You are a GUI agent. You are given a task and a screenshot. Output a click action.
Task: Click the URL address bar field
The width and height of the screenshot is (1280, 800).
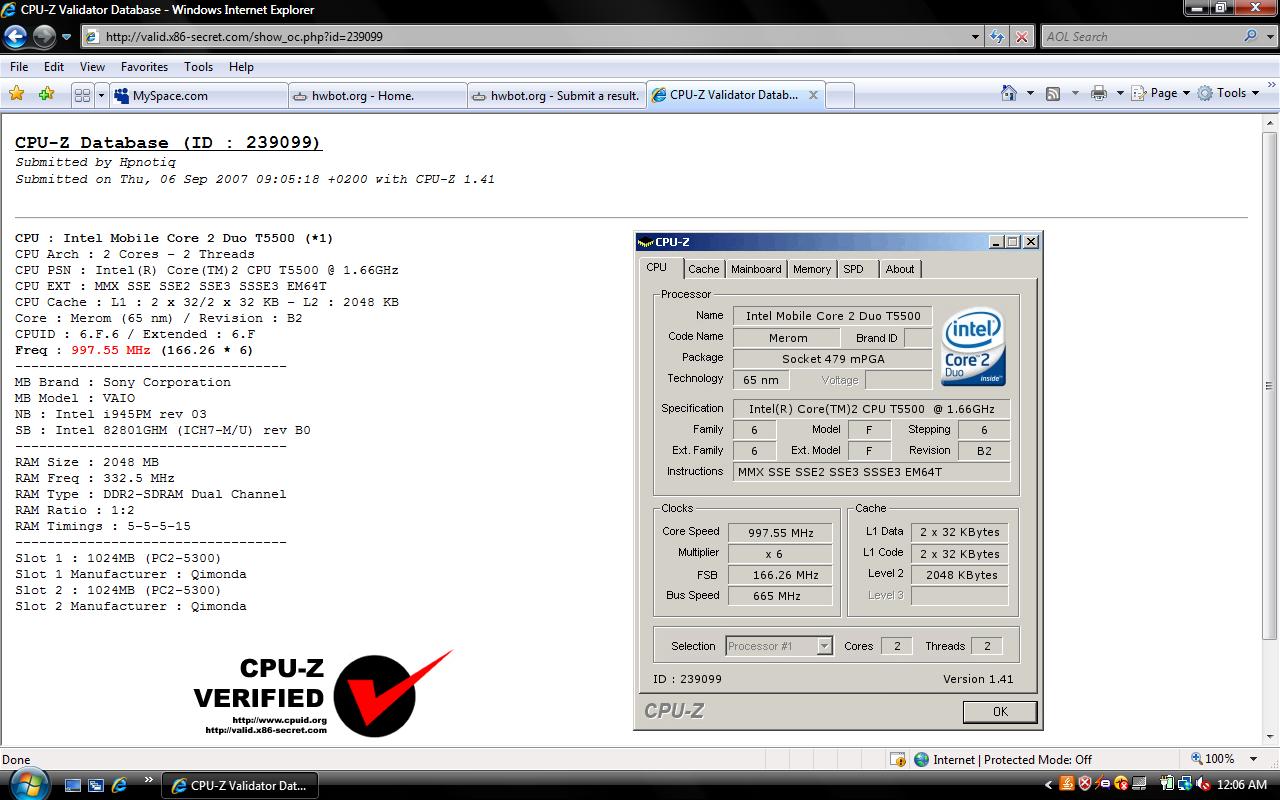[526, 37]
